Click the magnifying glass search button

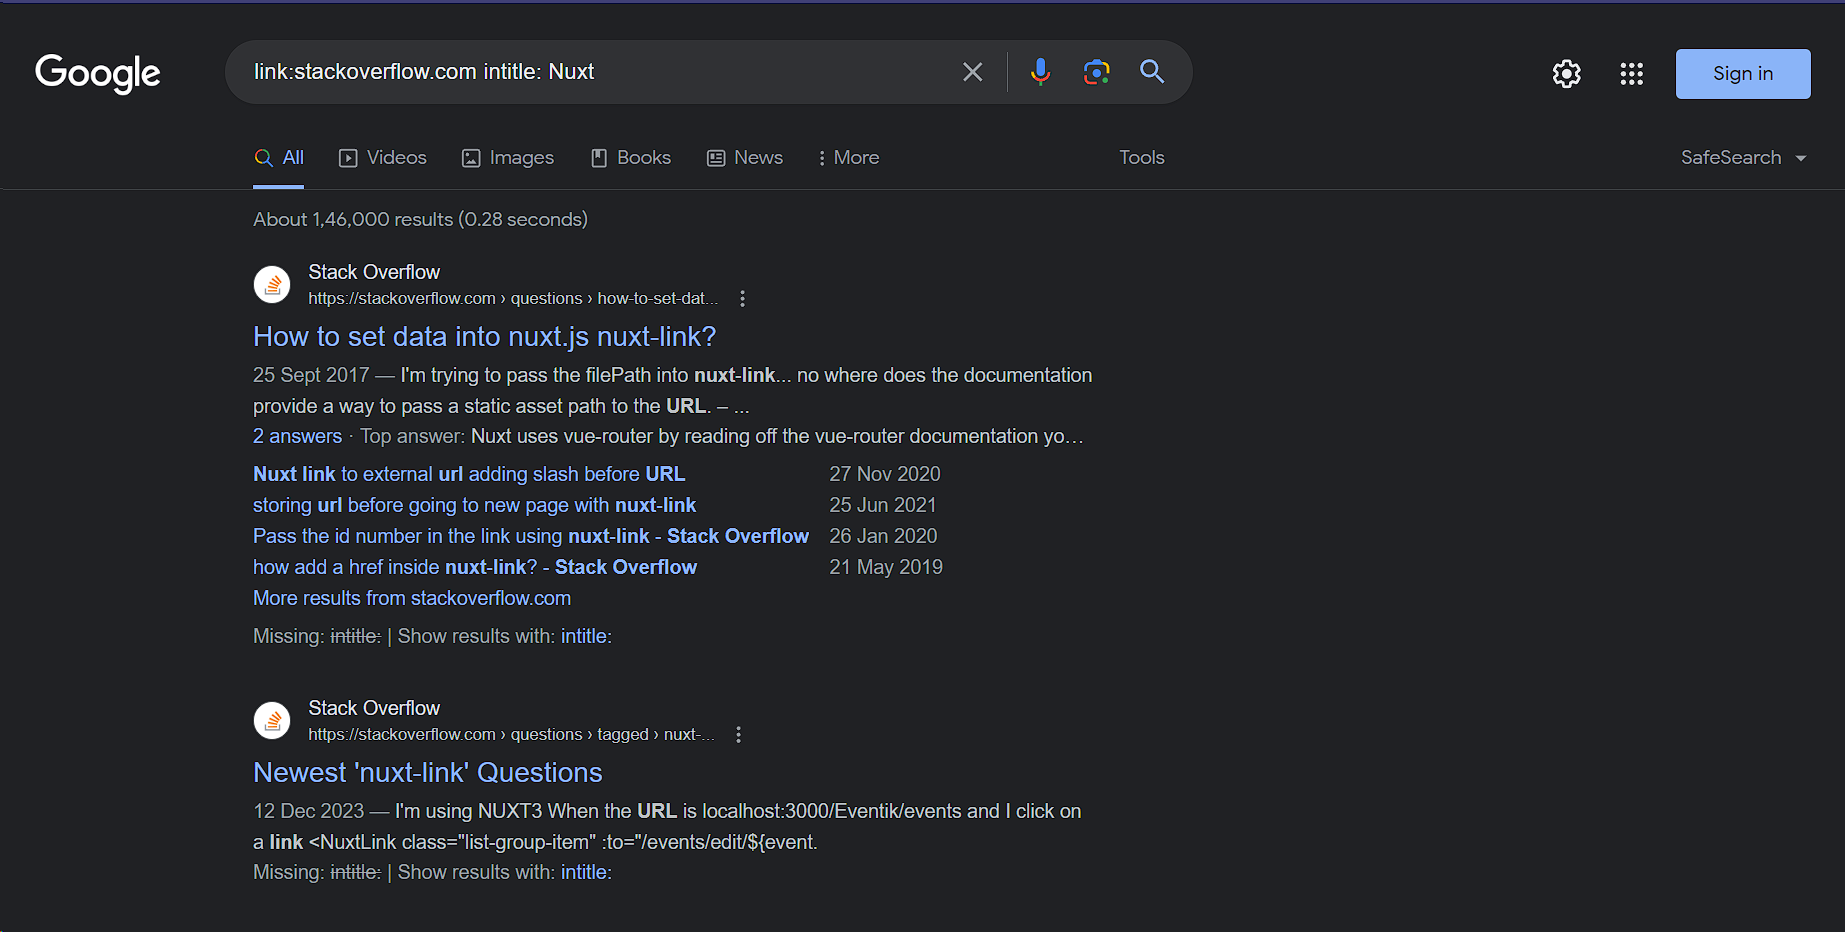[x=1152, y=72]
